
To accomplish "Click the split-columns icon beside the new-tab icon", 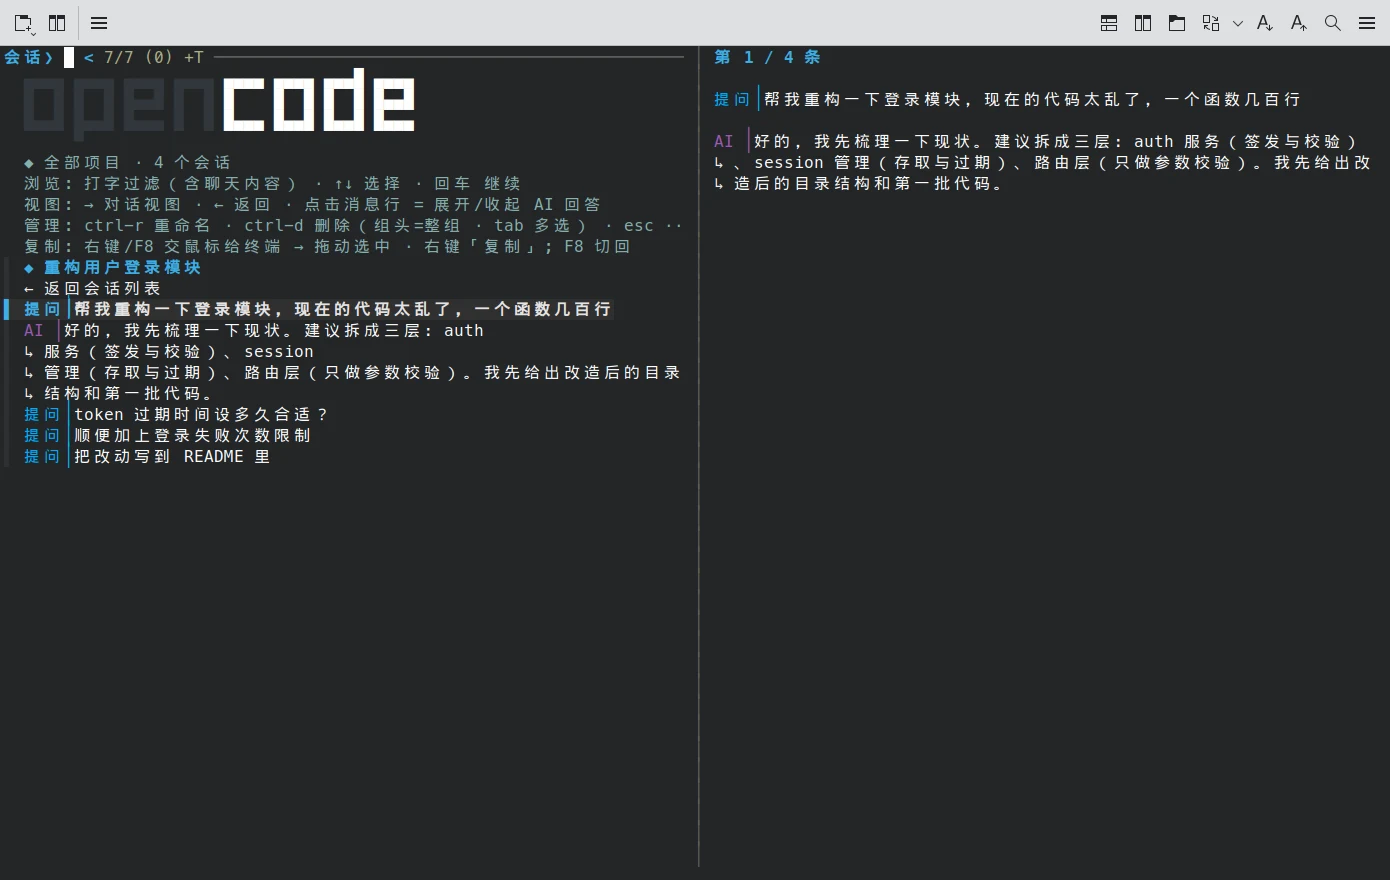I will point(57,23).
